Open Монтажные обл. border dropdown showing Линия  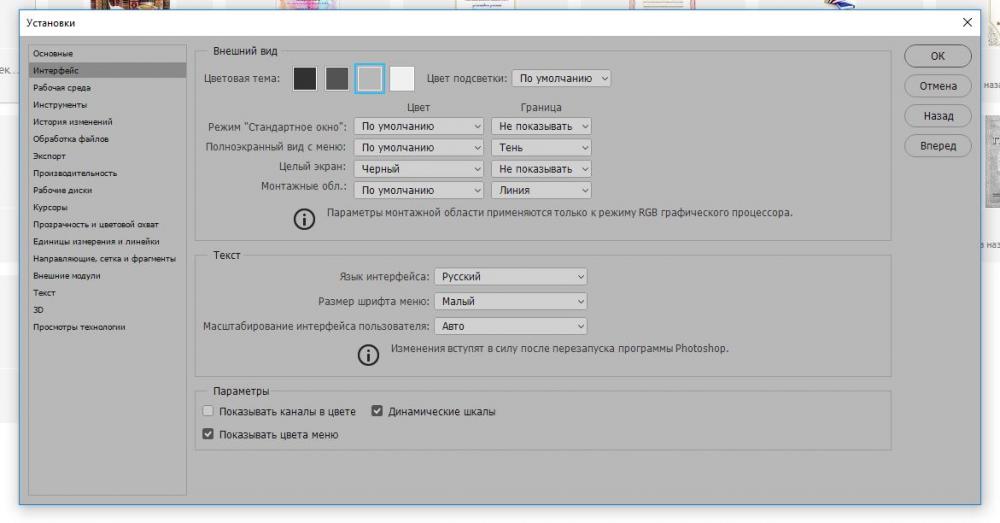pos(541,190)
